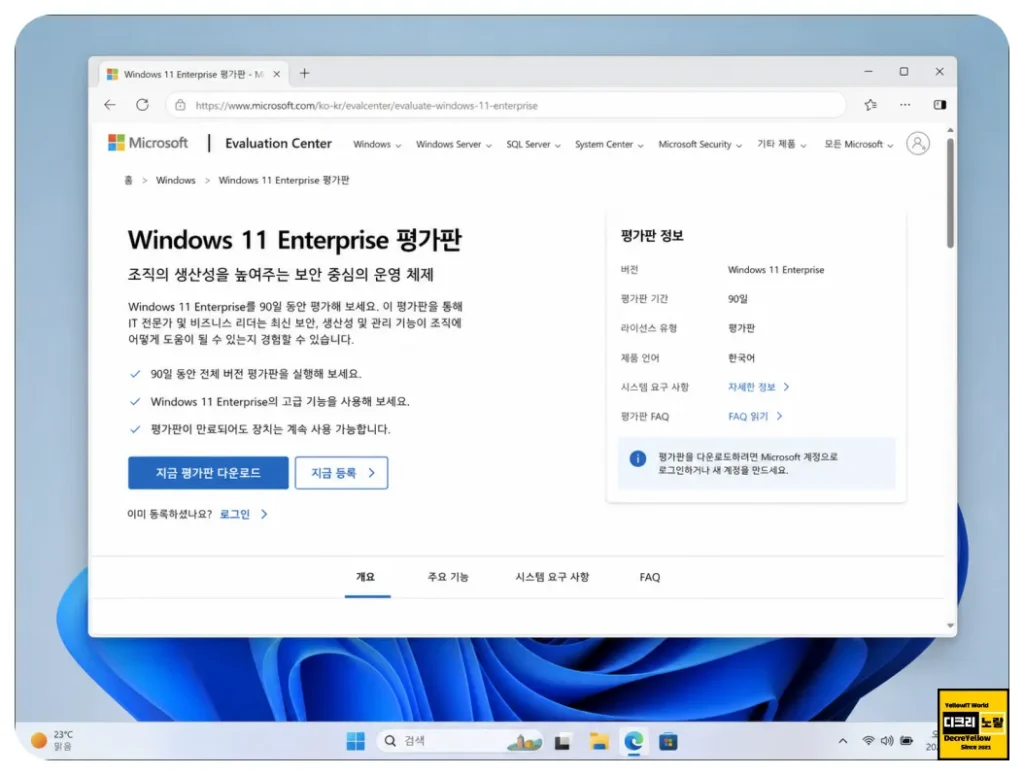The image size is (1024, 775).
Task: Click the 지금 등록 button
Action: click(x=342, y=473)
